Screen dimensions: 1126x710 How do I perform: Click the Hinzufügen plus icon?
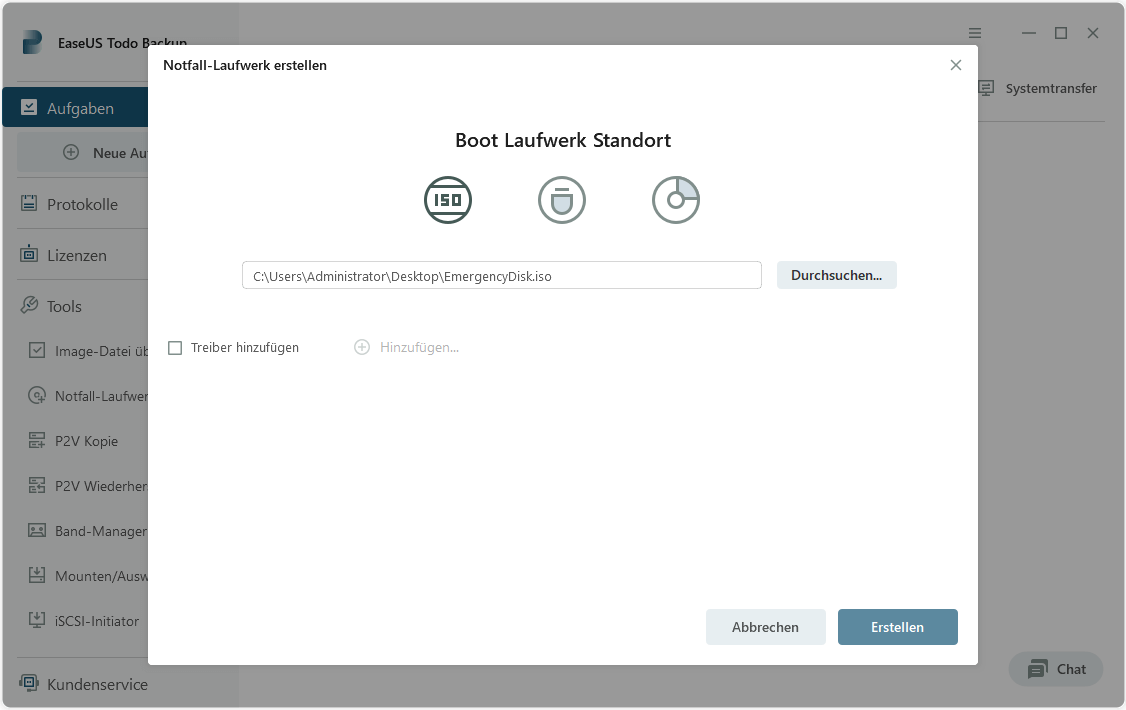[362, 347]
